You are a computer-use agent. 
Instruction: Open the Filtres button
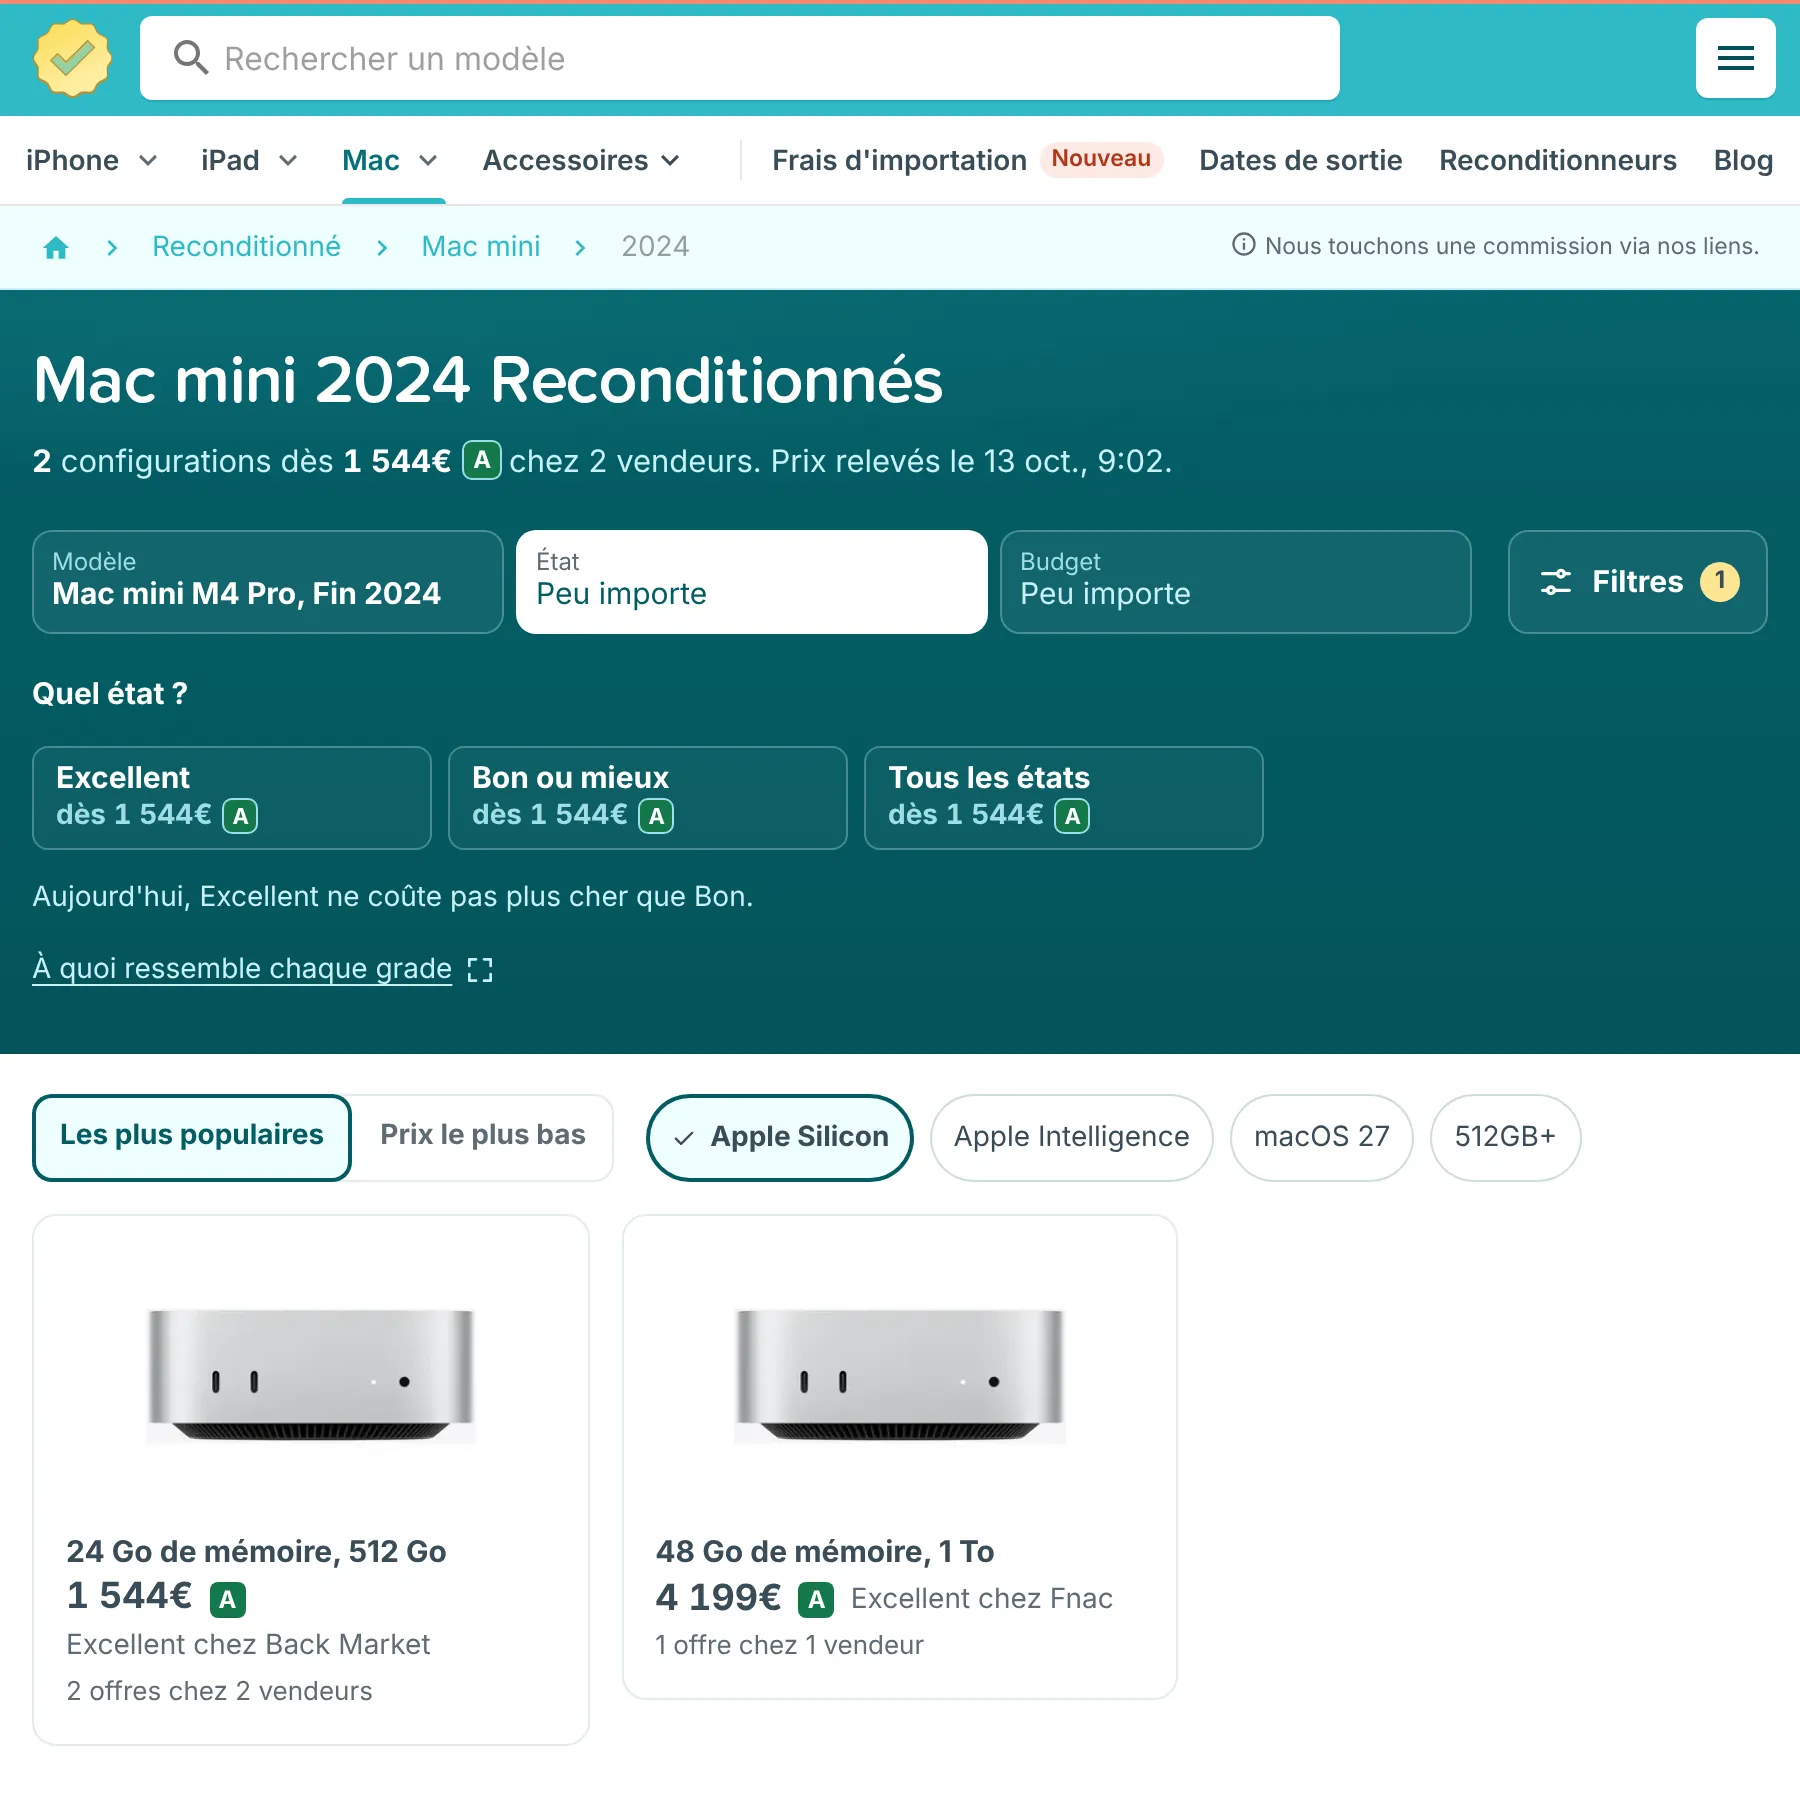pos(1637,582)
